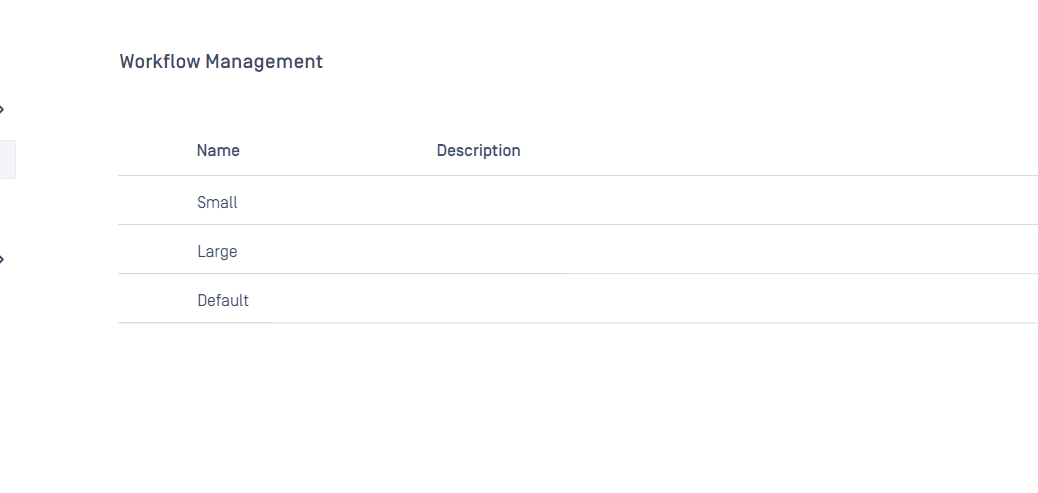Expand the upper sidebar chevron arrow

point(2,109)
